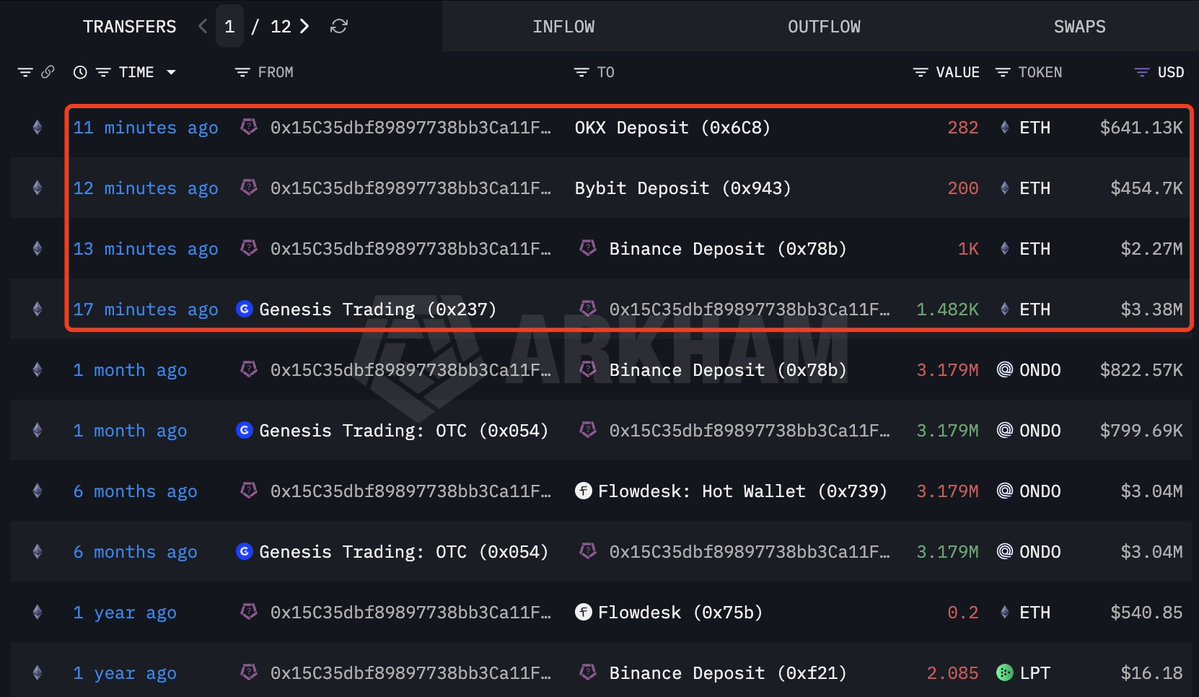Open the FROM column filter
Screen dimensions: 1199x697
(242, 72)
